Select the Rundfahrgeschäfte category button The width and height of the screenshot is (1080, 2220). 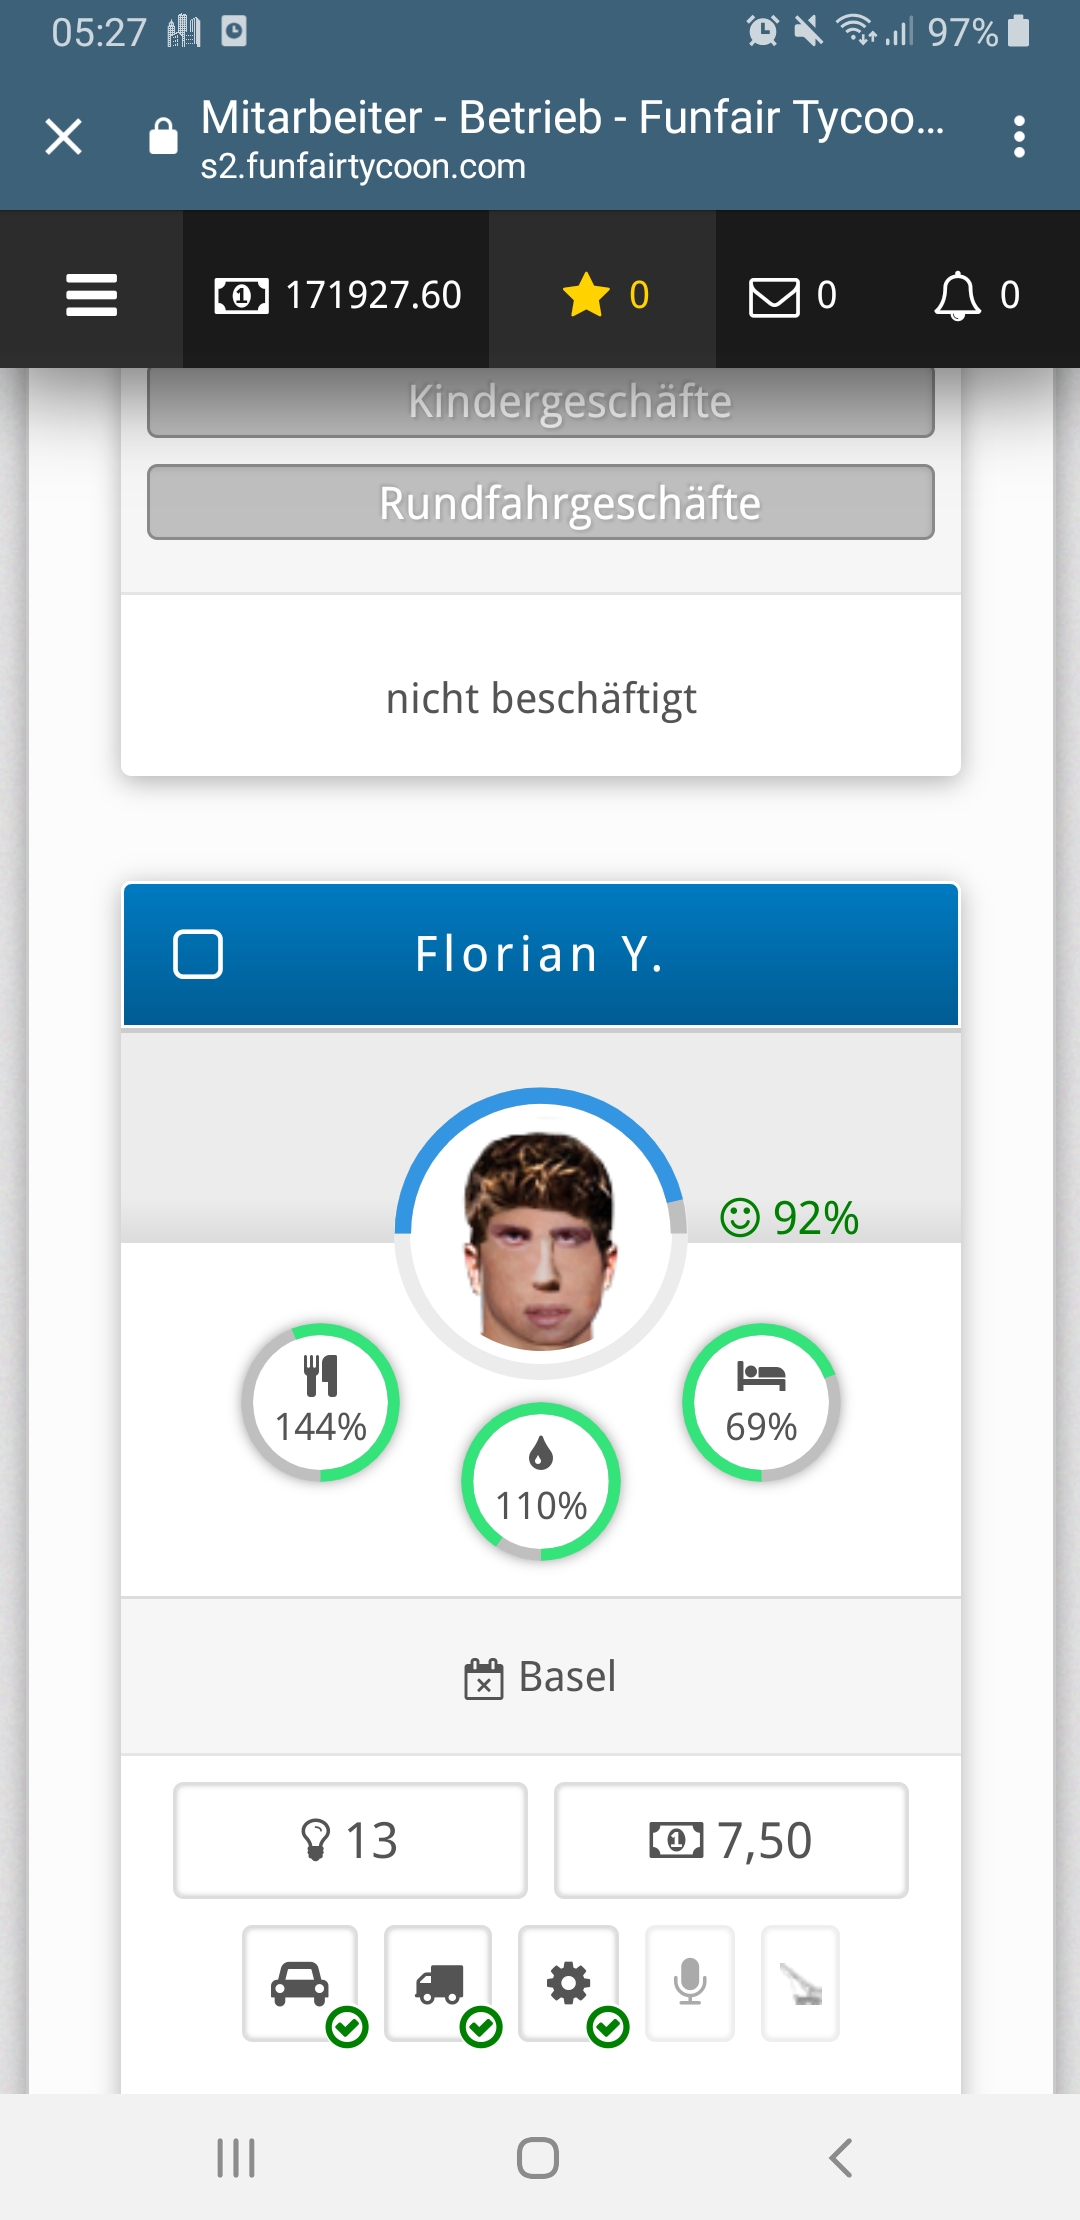click(x=540, y=503)
